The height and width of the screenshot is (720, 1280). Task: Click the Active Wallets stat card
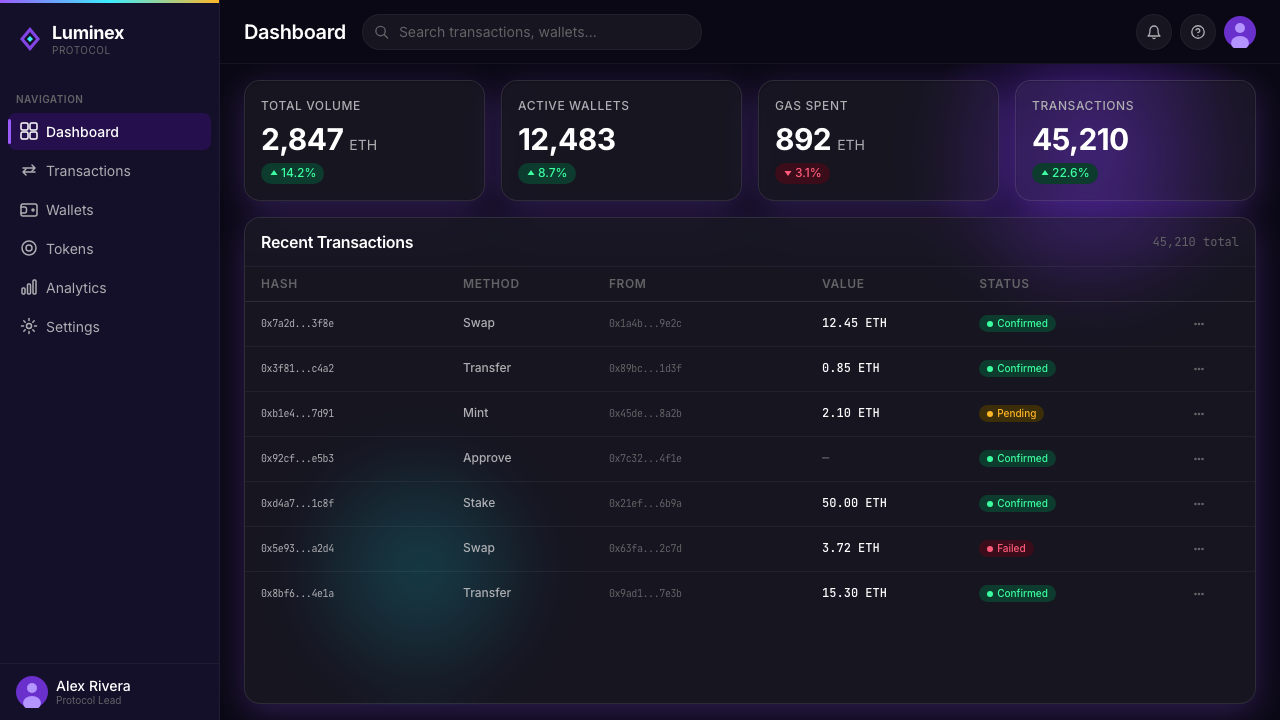(621, 140)
